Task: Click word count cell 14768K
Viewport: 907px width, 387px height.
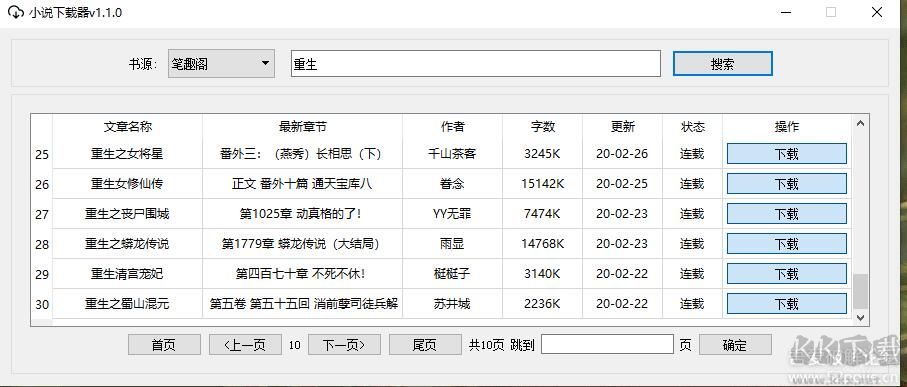Action: (543, 244)
